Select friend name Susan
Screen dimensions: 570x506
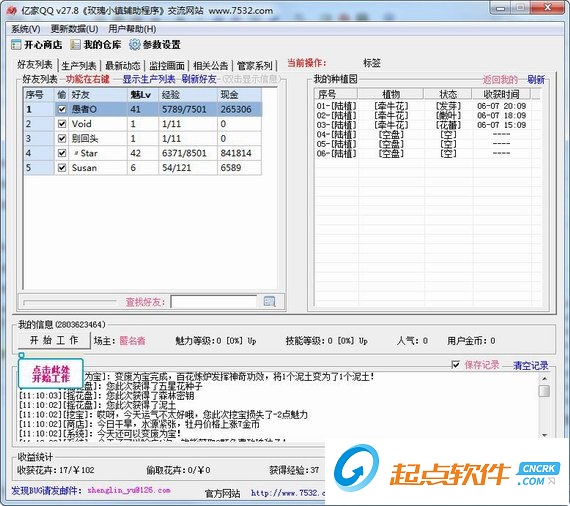coord(84,168)
